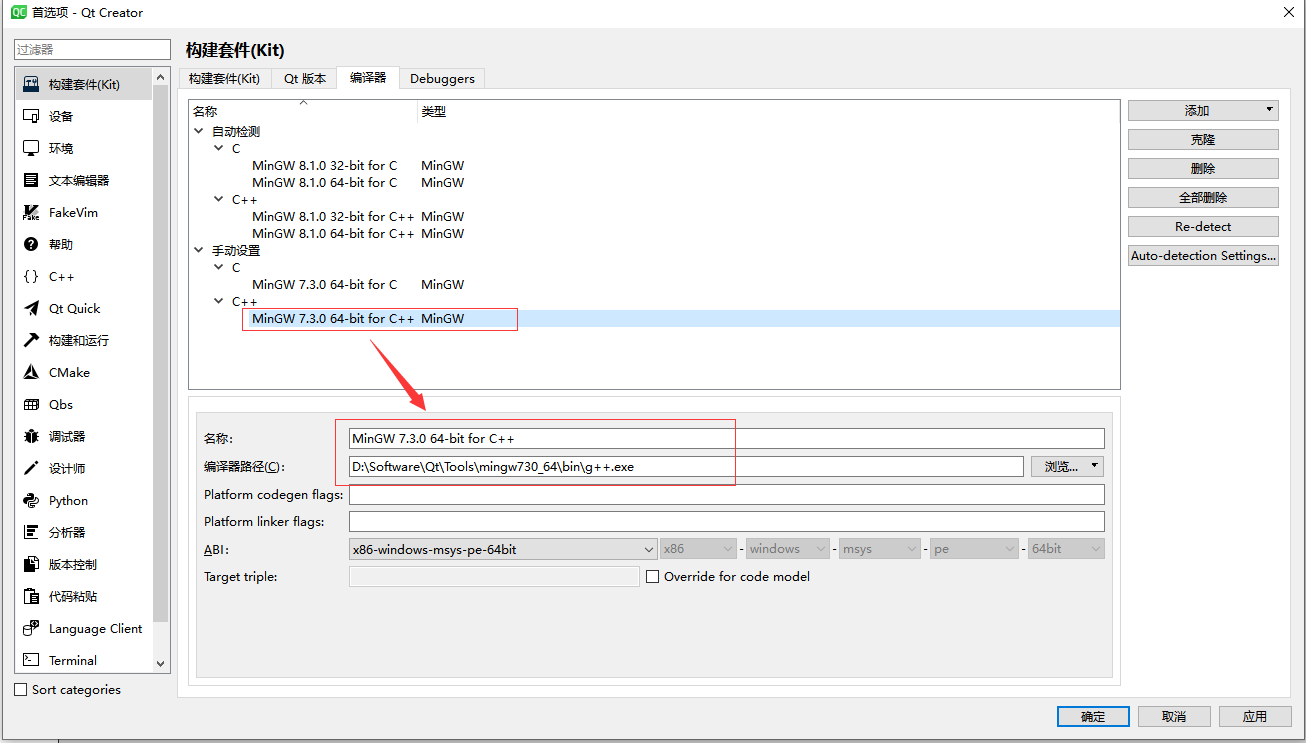The height and width of the screenshot is (743, 1306).
Task: Open the Qbs settings icon
Action: [x=31, y=404]
